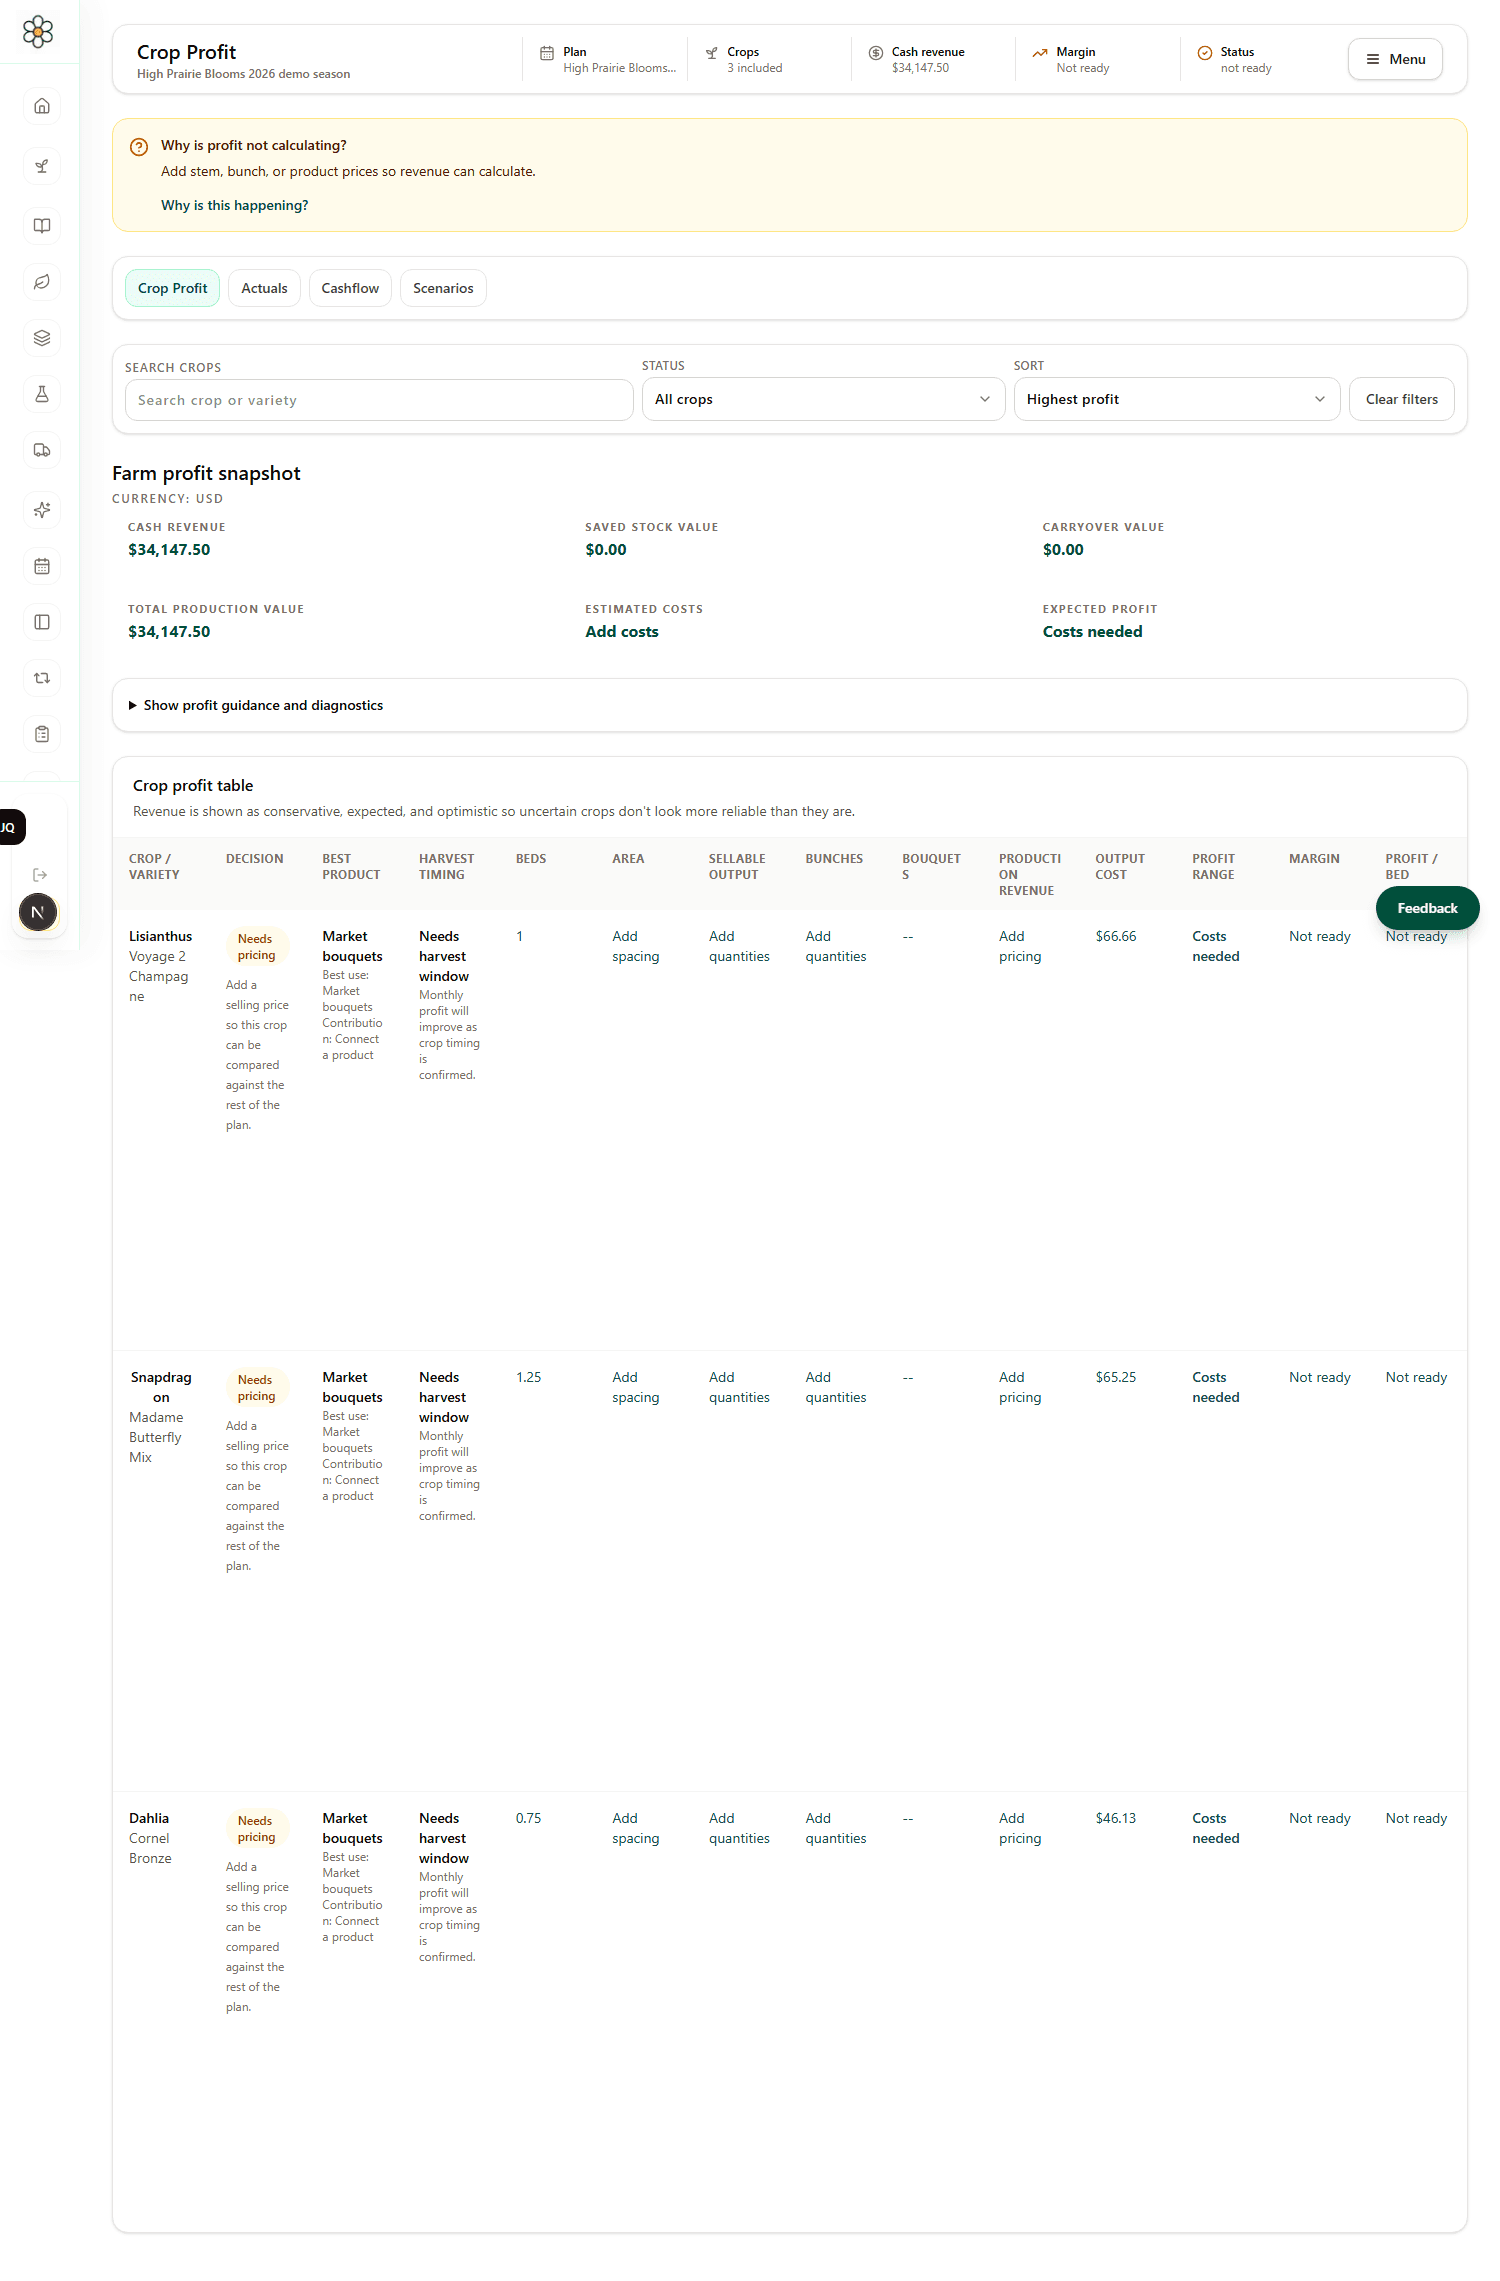Focus the Search crop or variety field
1500x2281 pixels.
click(379, 400)
